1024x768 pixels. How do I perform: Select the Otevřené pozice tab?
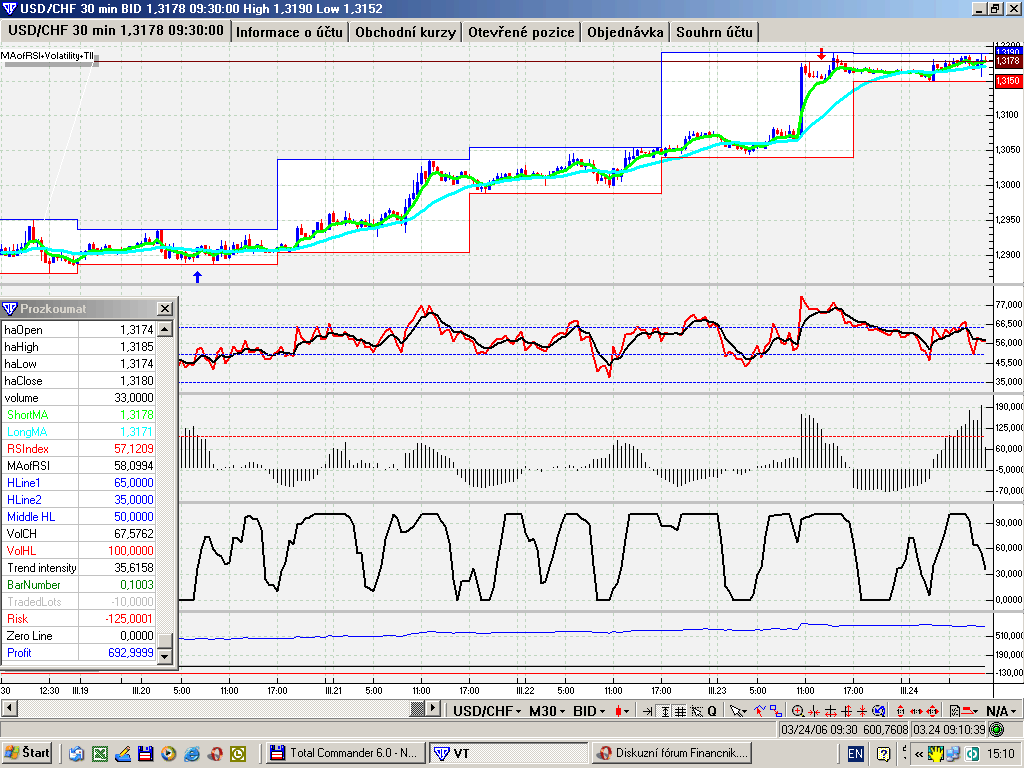521,32
